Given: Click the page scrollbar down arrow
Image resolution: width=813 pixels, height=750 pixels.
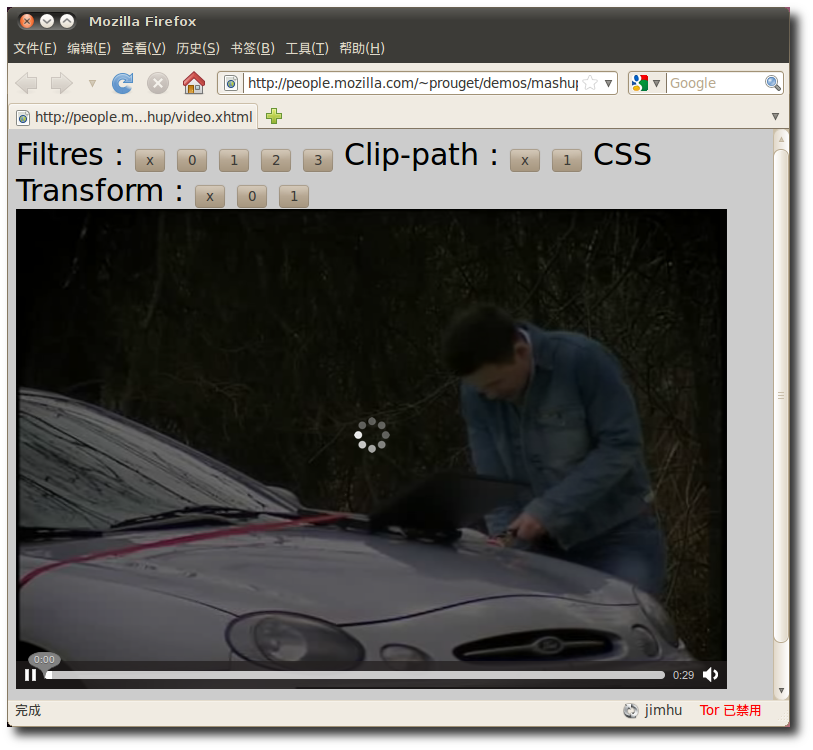Looking at the screenshot, I should coord(781,690).
